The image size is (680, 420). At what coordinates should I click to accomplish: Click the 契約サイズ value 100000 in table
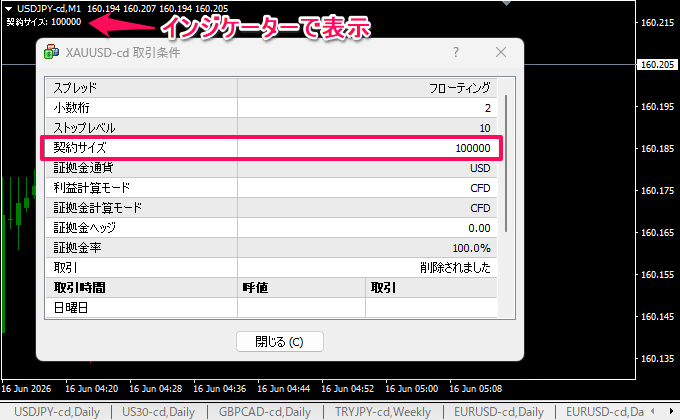click(473, 148)
